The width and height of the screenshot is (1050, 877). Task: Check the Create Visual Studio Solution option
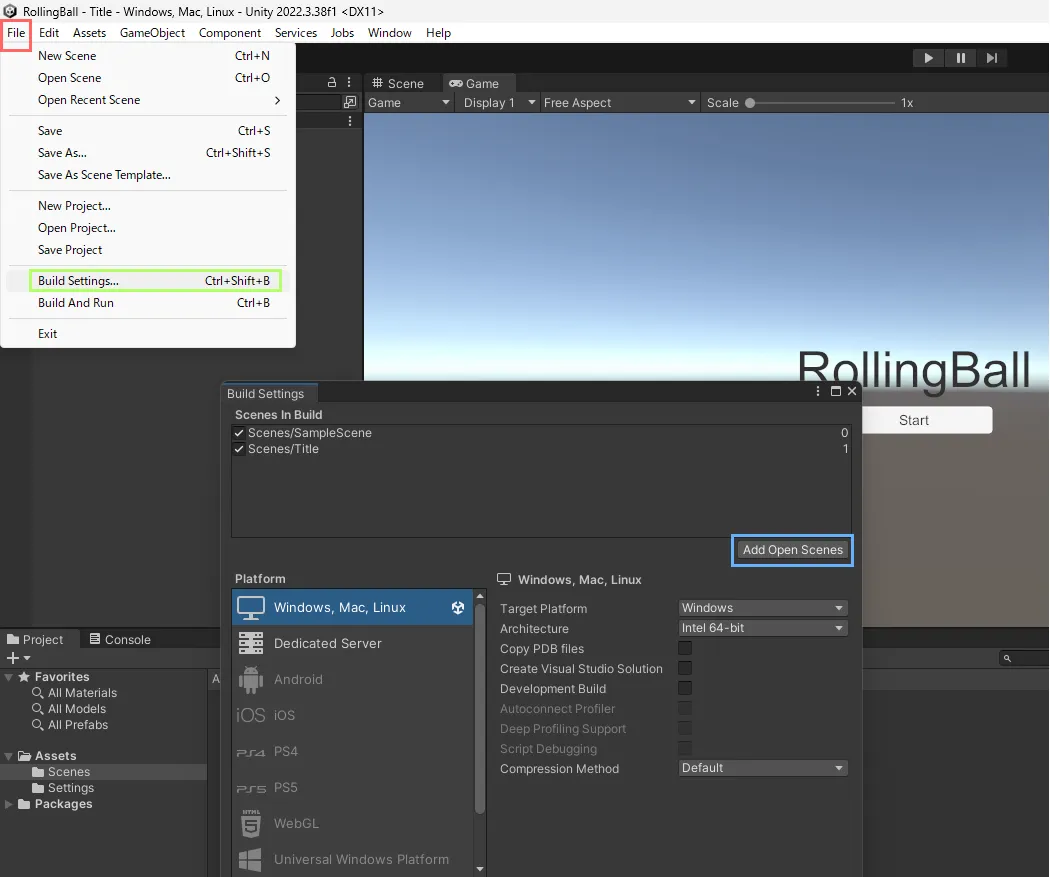pos(684,669)
